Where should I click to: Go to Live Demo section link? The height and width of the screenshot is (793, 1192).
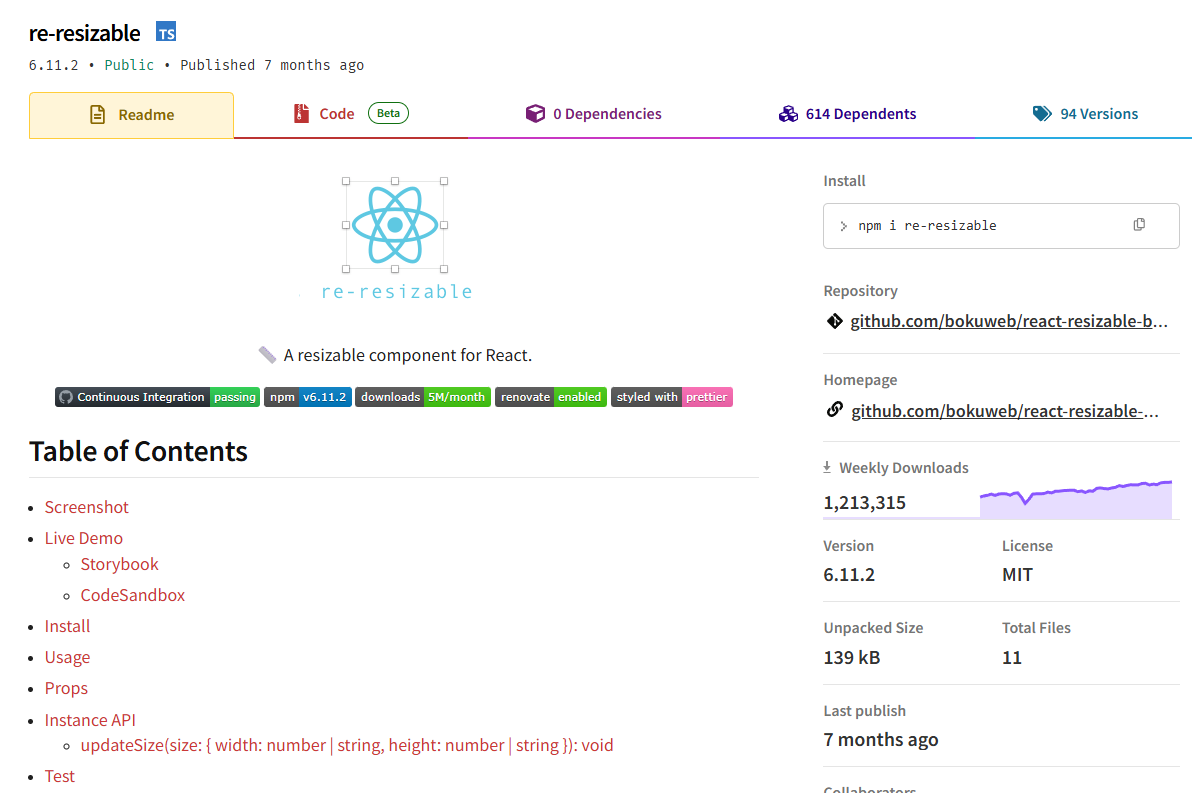pos(84,538)
